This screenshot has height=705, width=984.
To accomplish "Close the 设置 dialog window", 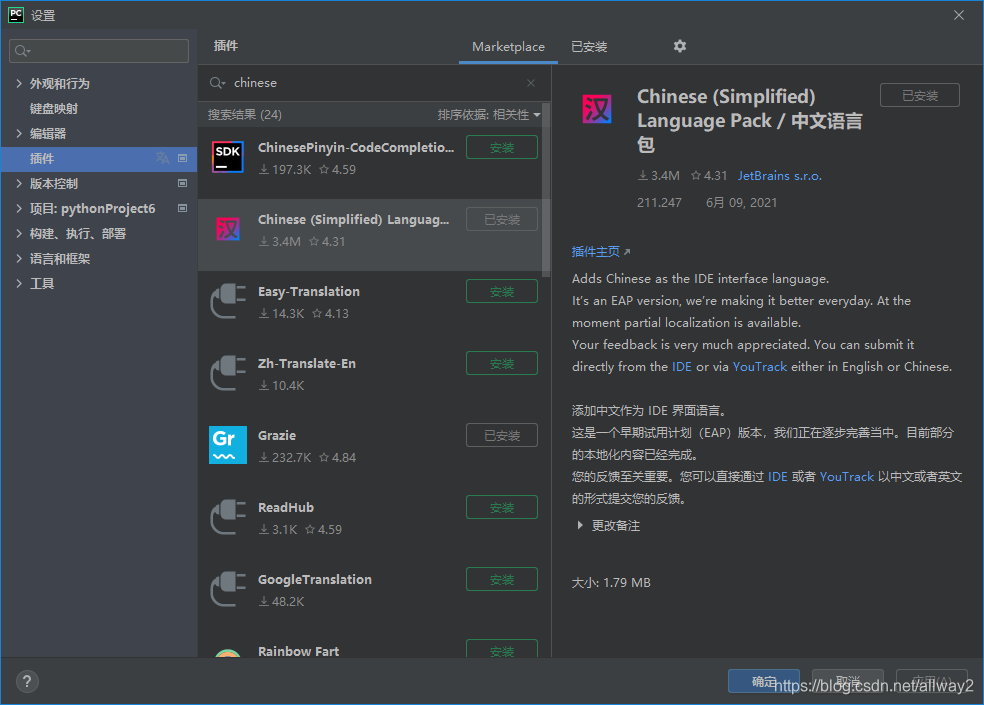I will [958, 15].
